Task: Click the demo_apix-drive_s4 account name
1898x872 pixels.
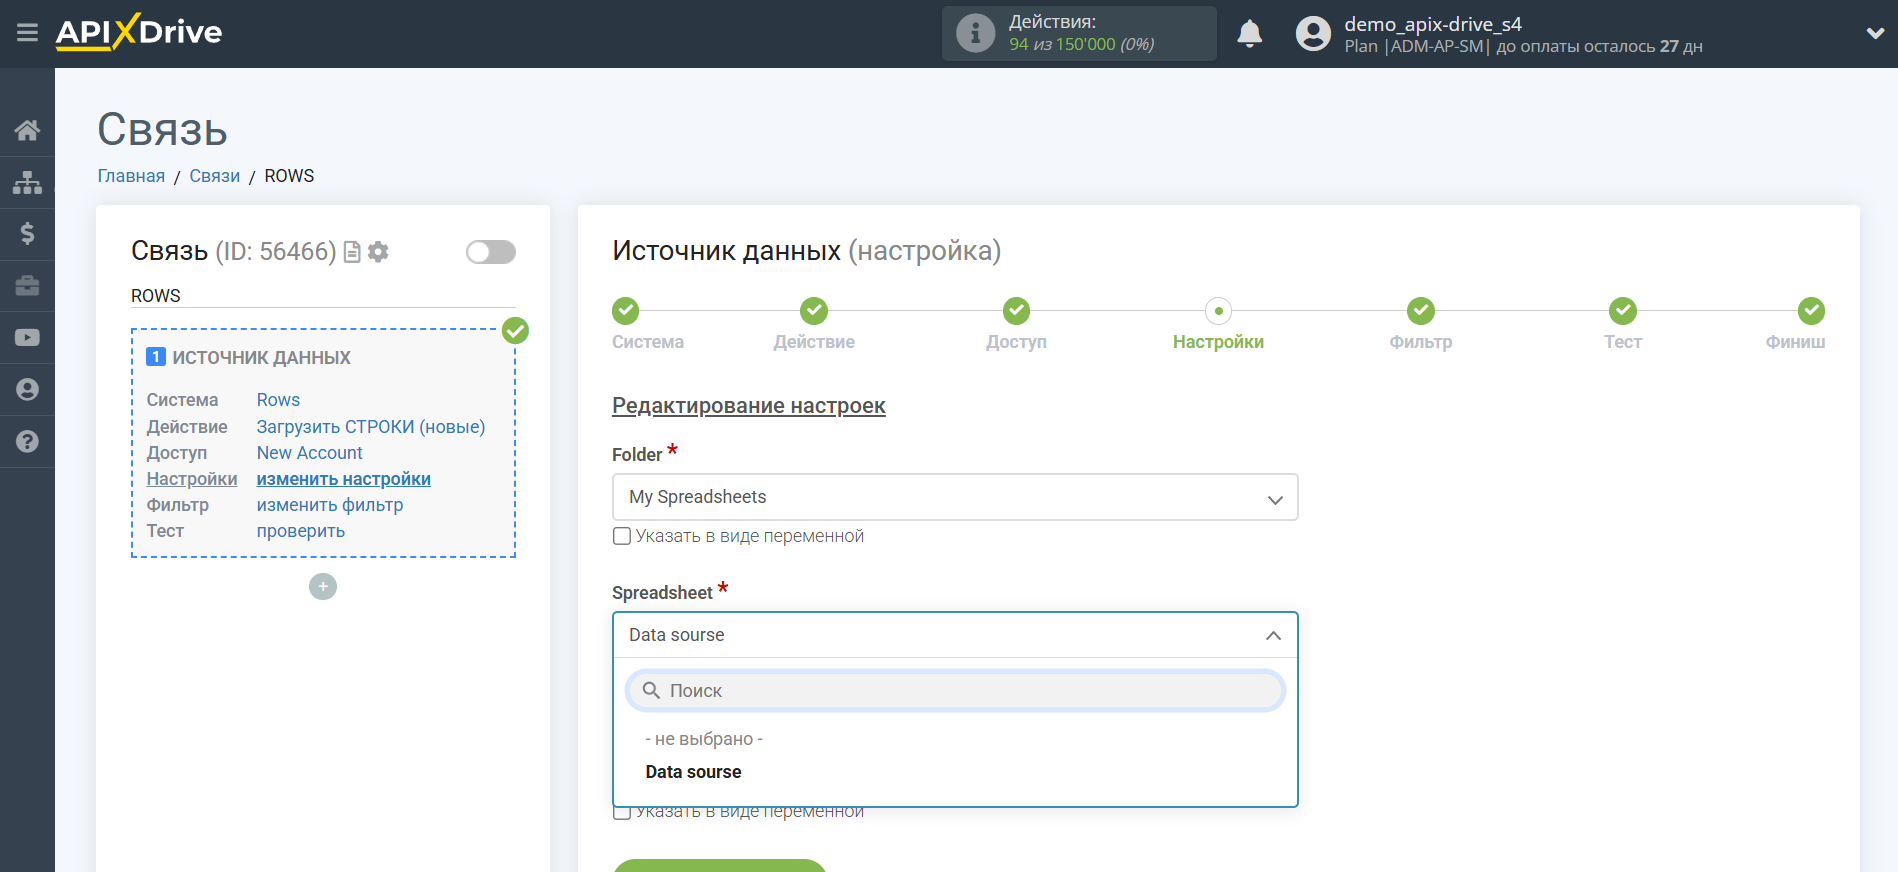Action: [1433, 24]
